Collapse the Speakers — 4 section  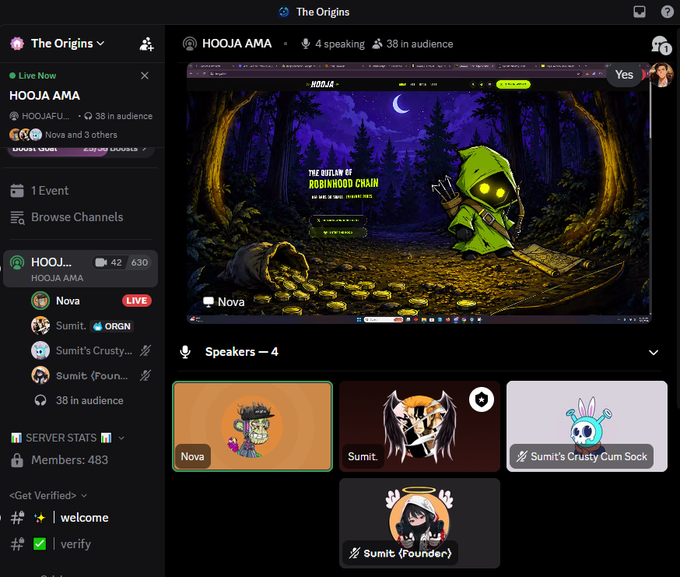[653, 352]
